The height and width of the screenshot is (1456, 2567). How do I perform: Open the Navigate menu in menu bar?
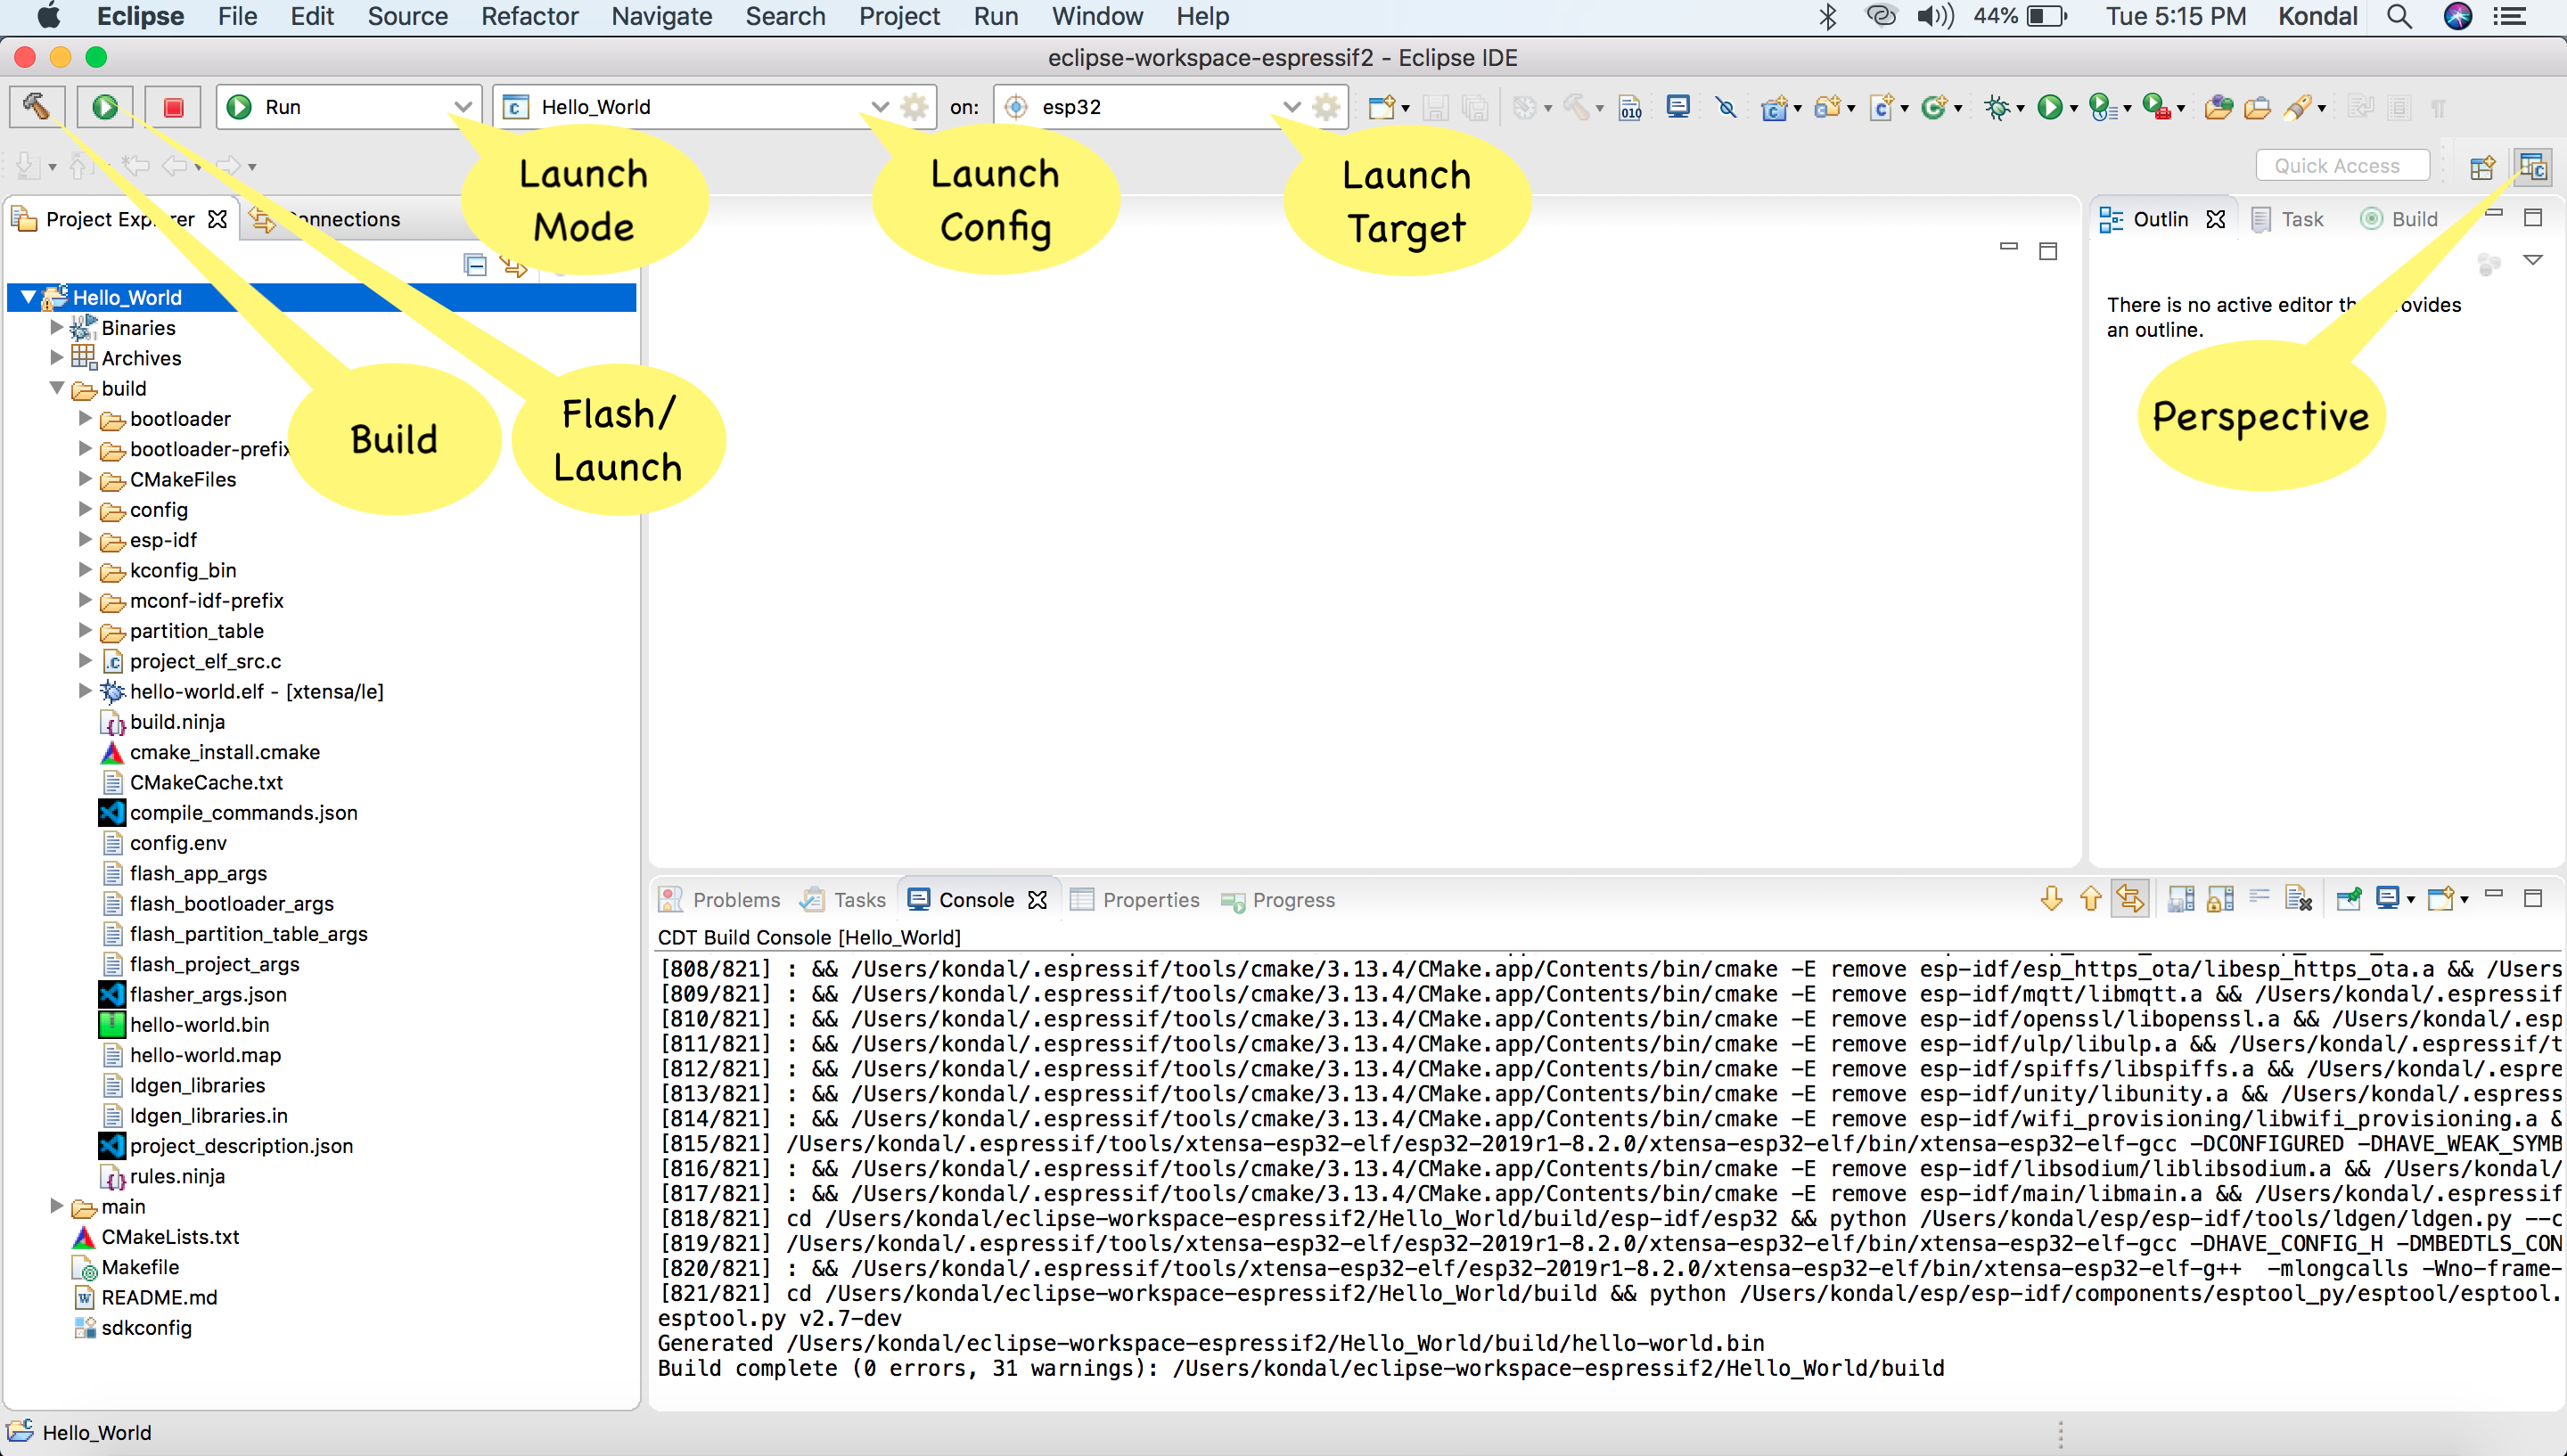[661, 16]
